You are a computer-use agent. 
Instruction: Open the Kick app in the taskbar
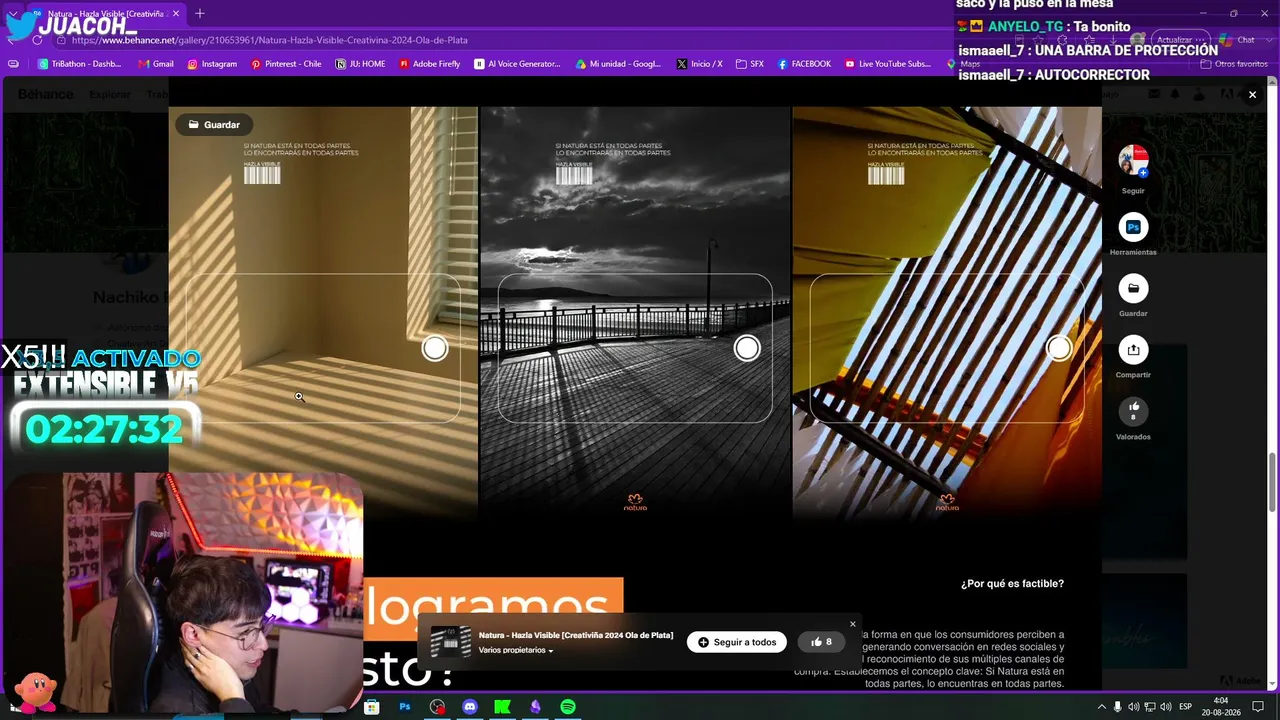(503, 707)
